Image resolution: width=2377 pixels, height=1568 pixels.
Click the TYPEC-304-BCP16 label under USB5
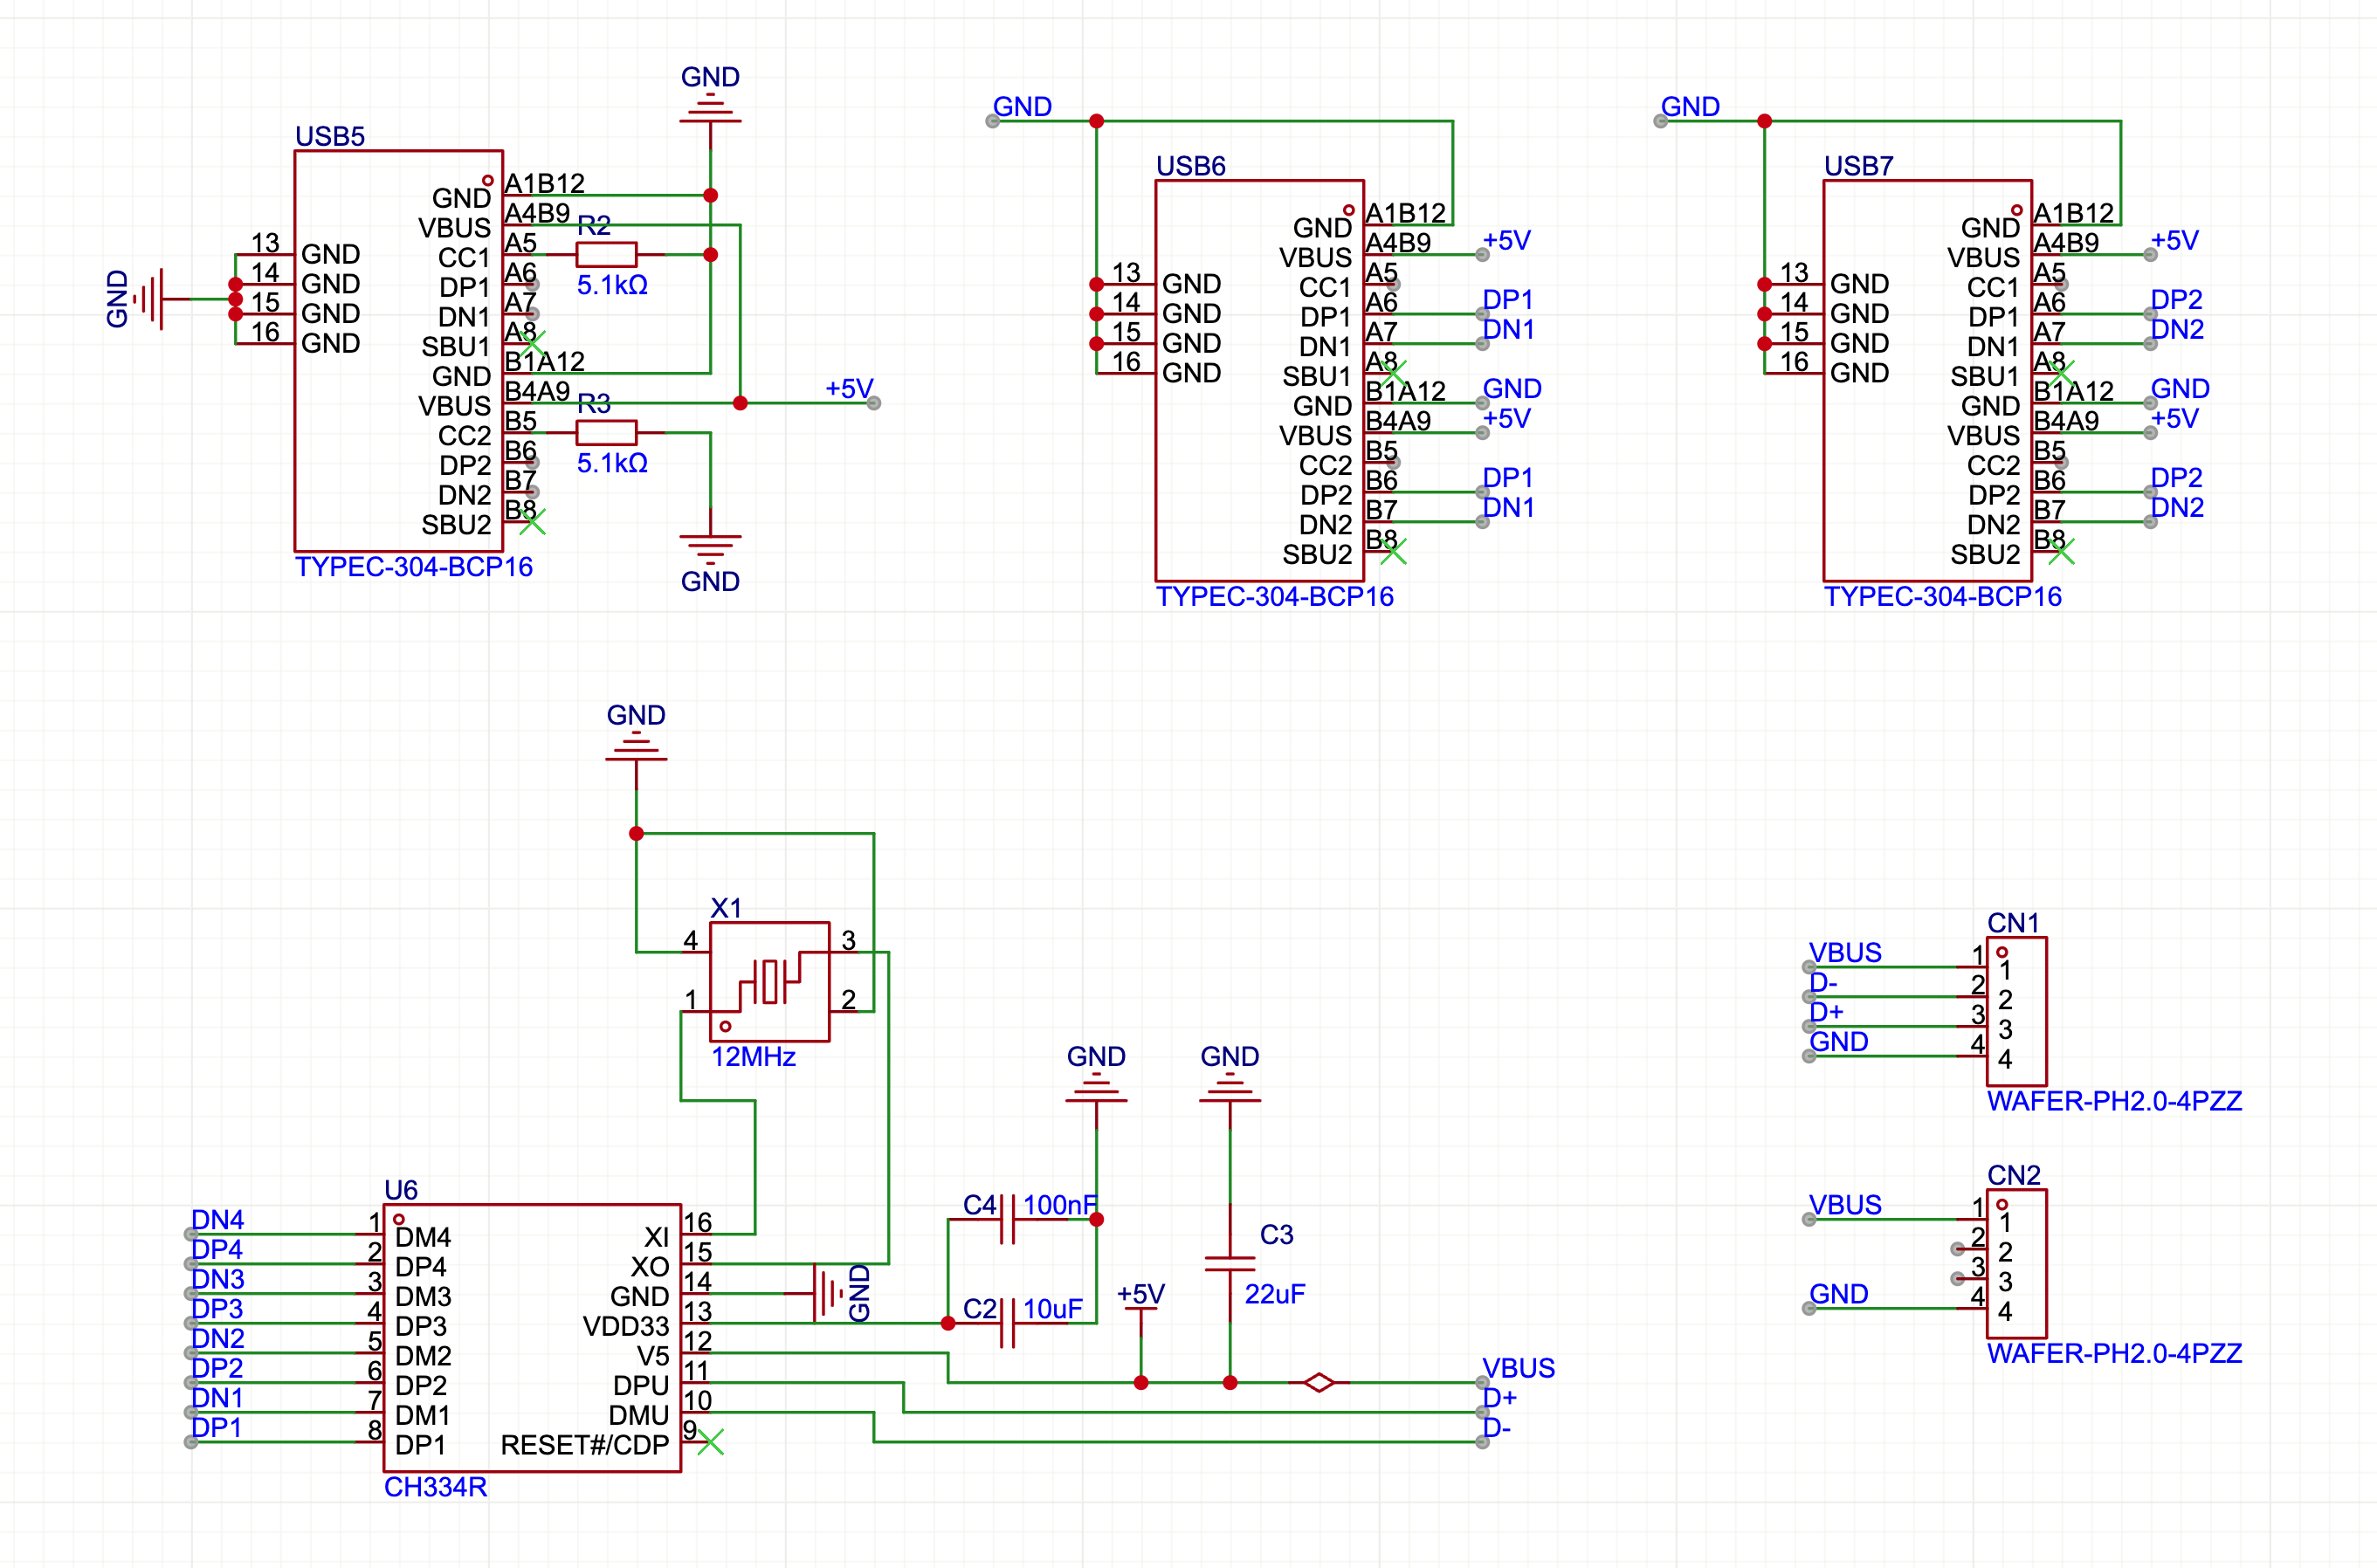pyautogui.click(x=414, y=567)
